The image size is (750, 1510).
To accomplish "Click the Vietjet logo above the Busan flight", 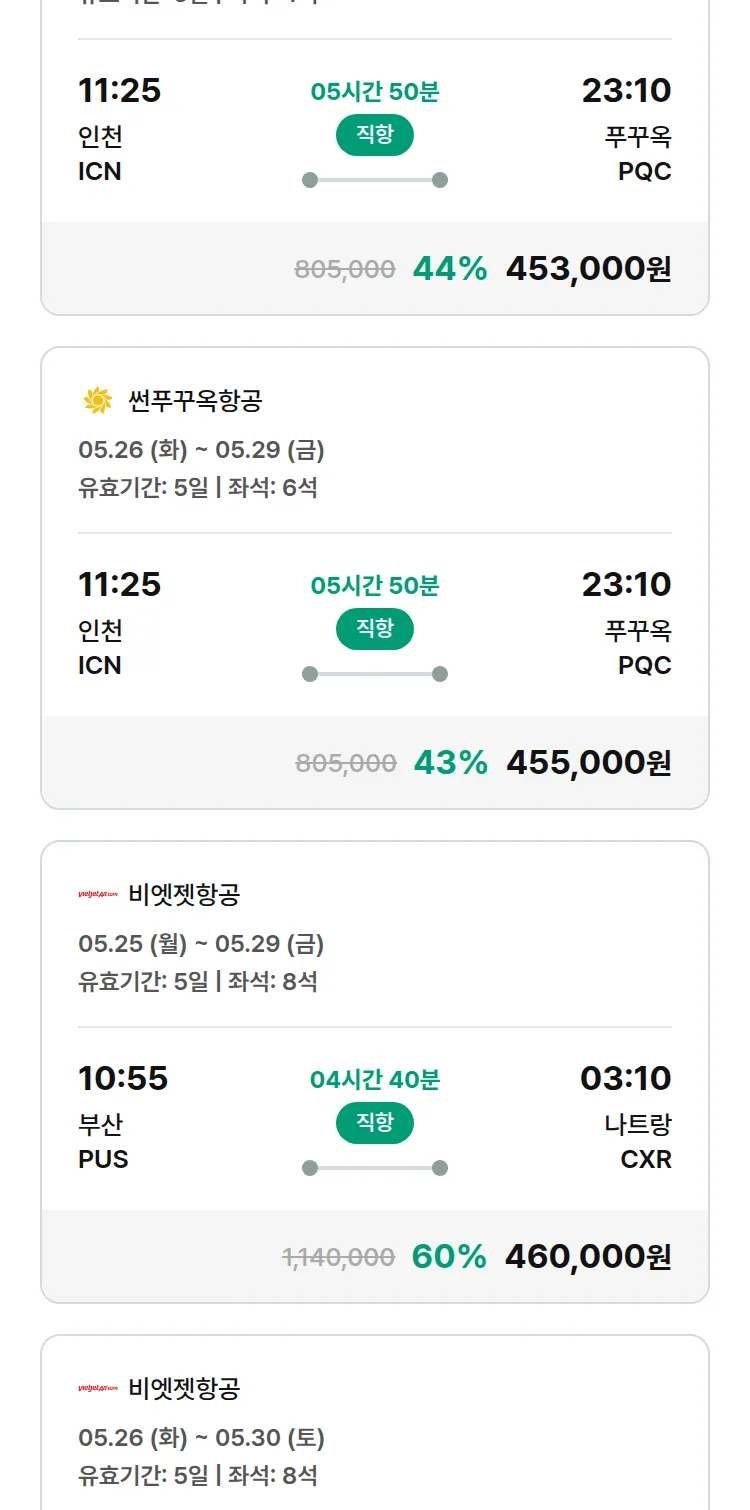I will (98, 894).
